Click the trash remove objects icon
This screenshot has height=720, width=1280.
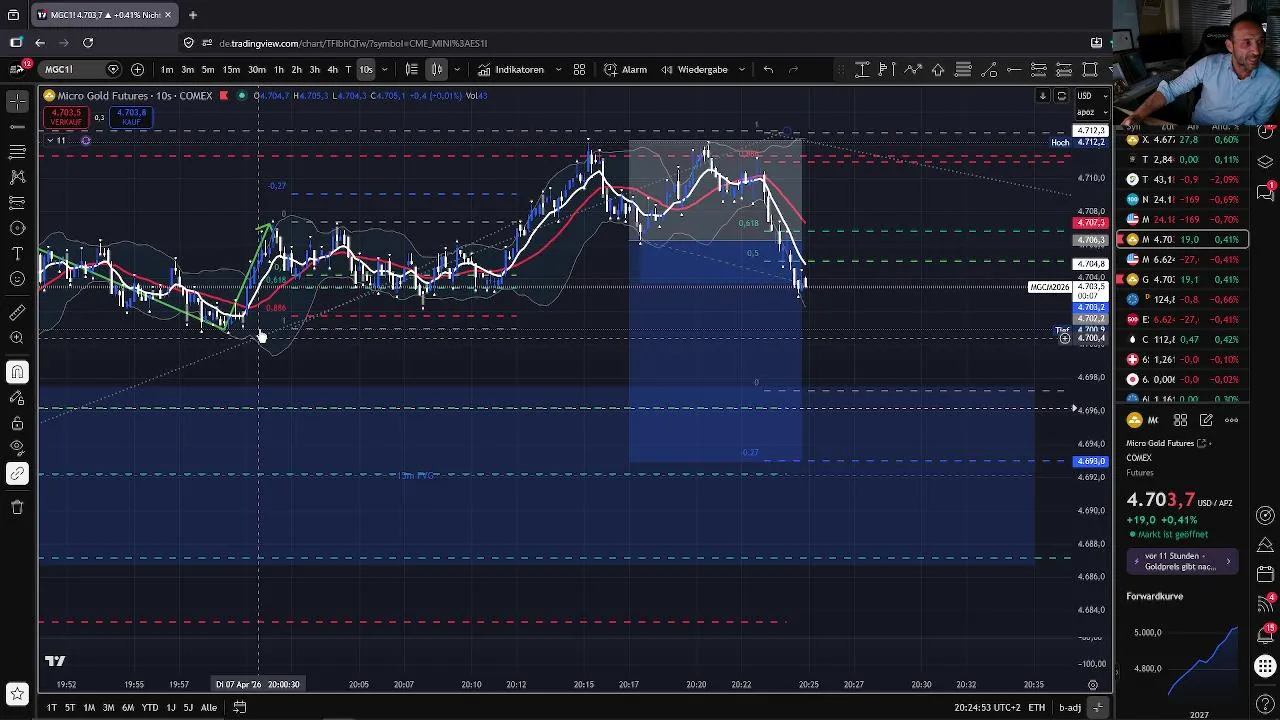tap(17, 507)
